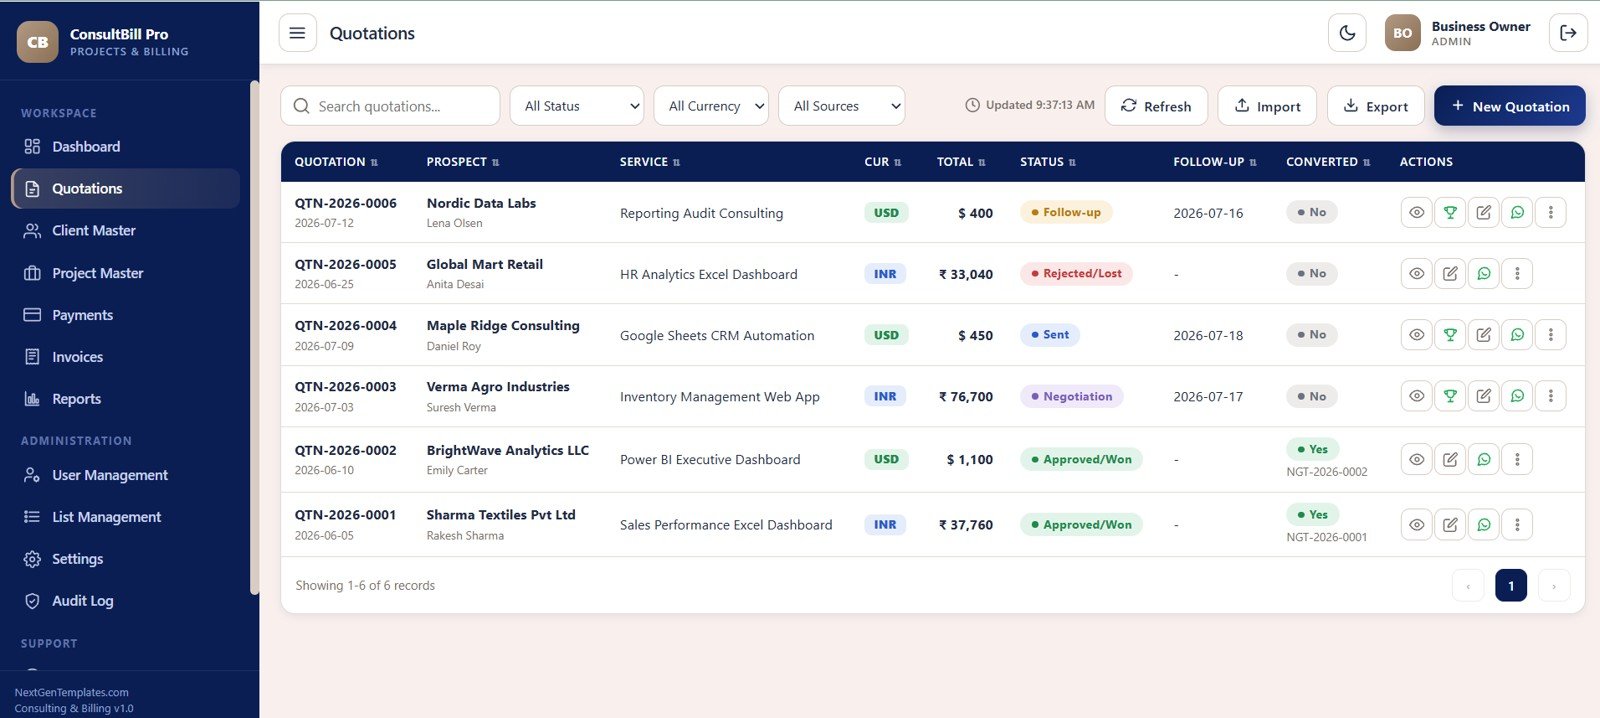Open Settings in the sidebar
Viewport: 1600px width, 718px height.
coord(125,559)
